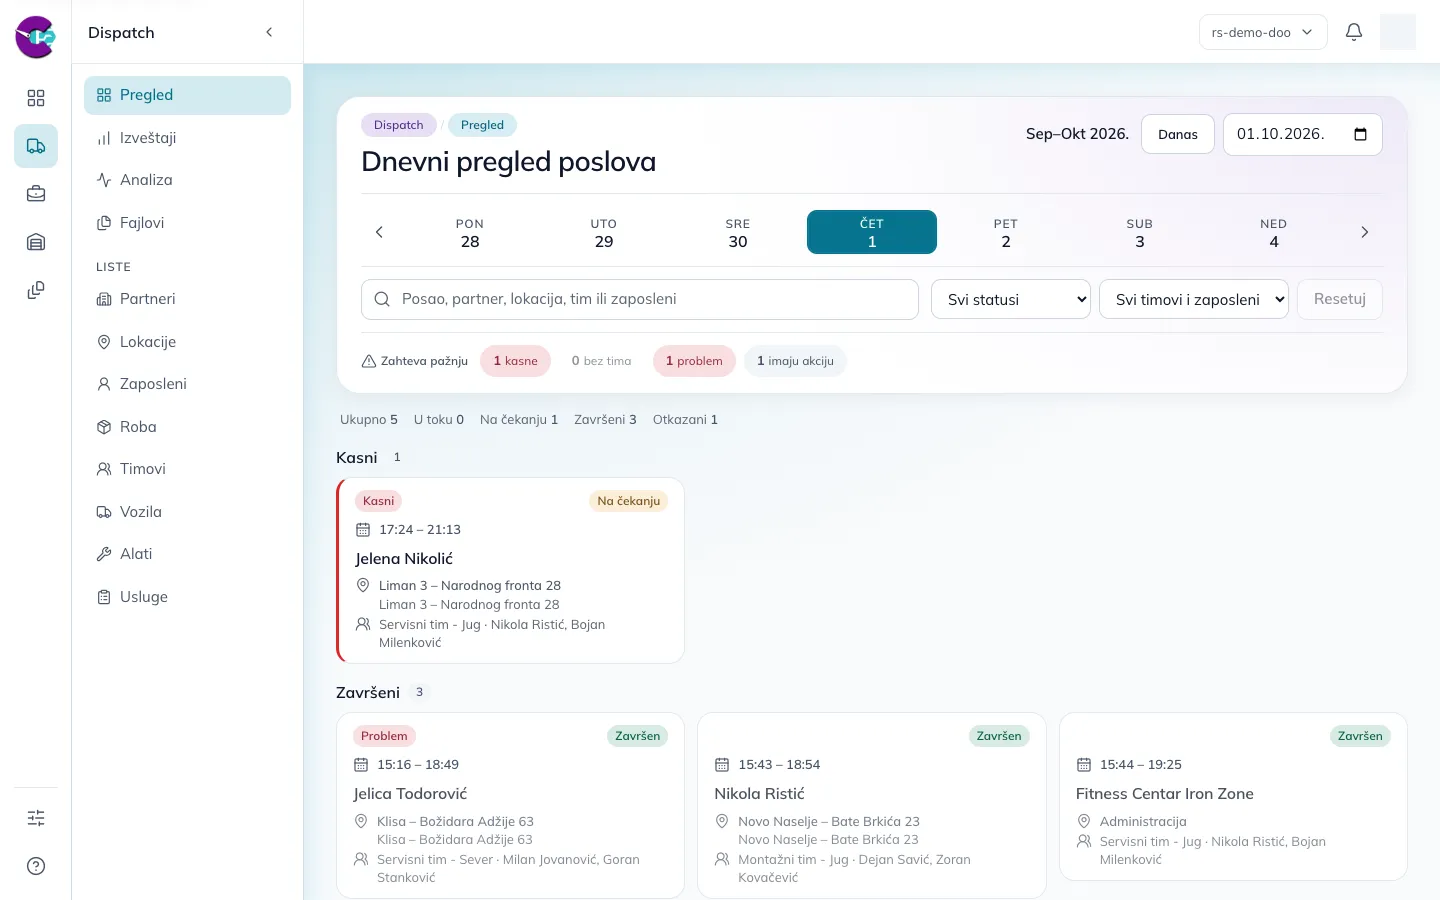Select Monday 28 in the week strip
This screenshot has width=1440, height=900.
pyautogui.click(x=470, y=232)
